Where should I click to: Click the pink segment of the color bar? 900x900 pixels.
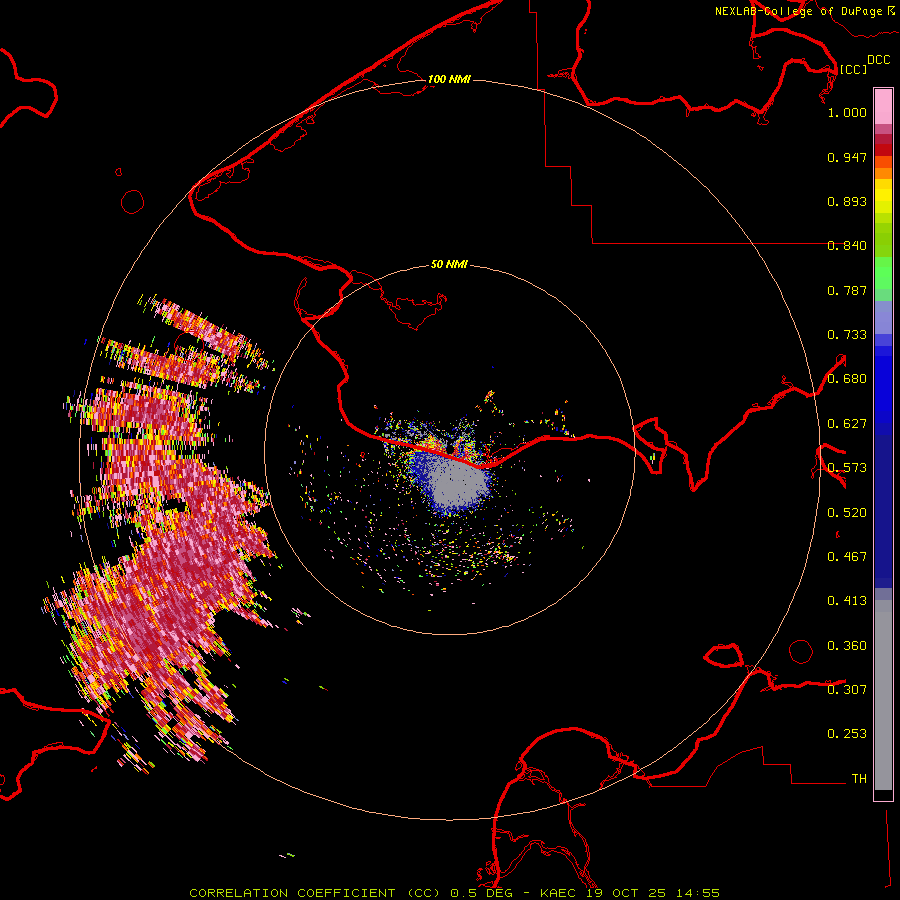tap(883, 106)
